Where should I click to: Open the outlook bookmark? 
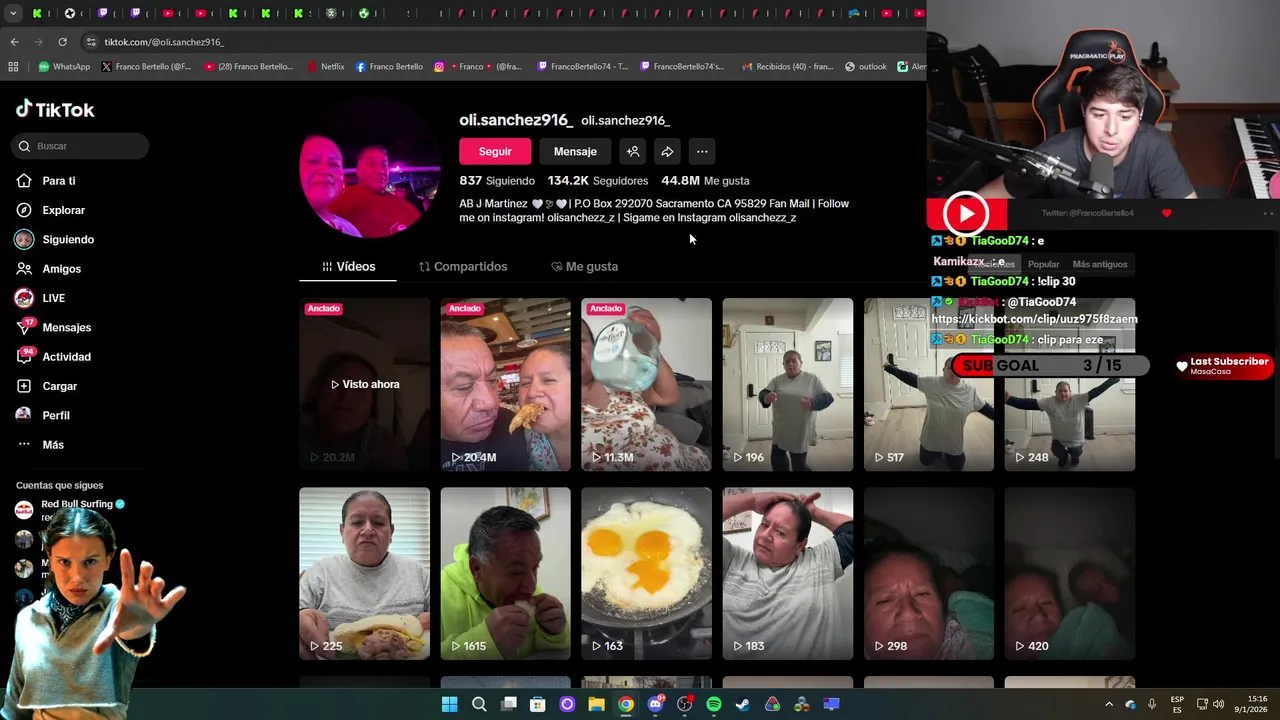click(866, 67)
